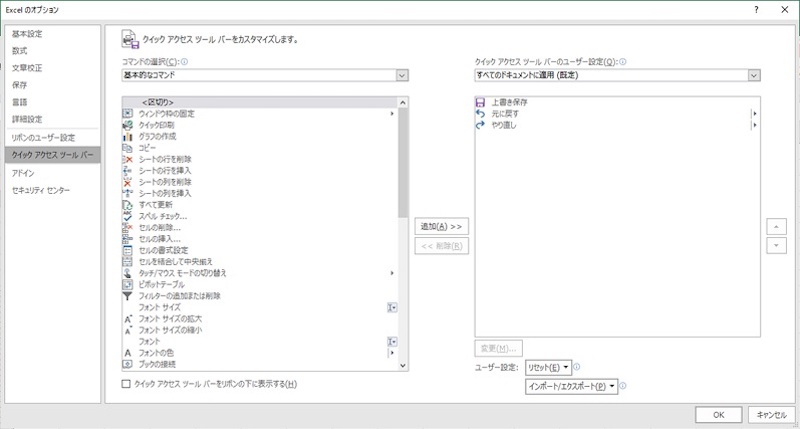Click info icon beside ユーザー設定(Q) toolbar label

[x=622, y=61]
